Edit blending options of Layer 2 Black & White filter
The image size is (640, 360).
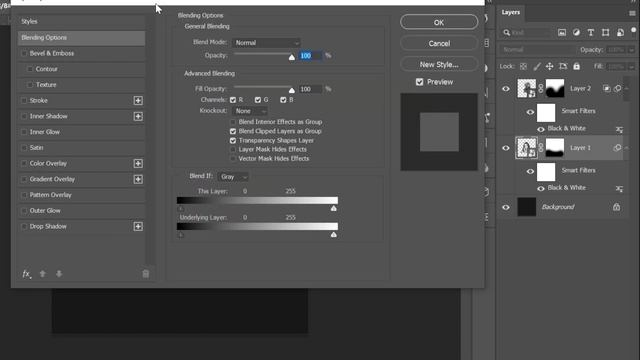(619, 130)
